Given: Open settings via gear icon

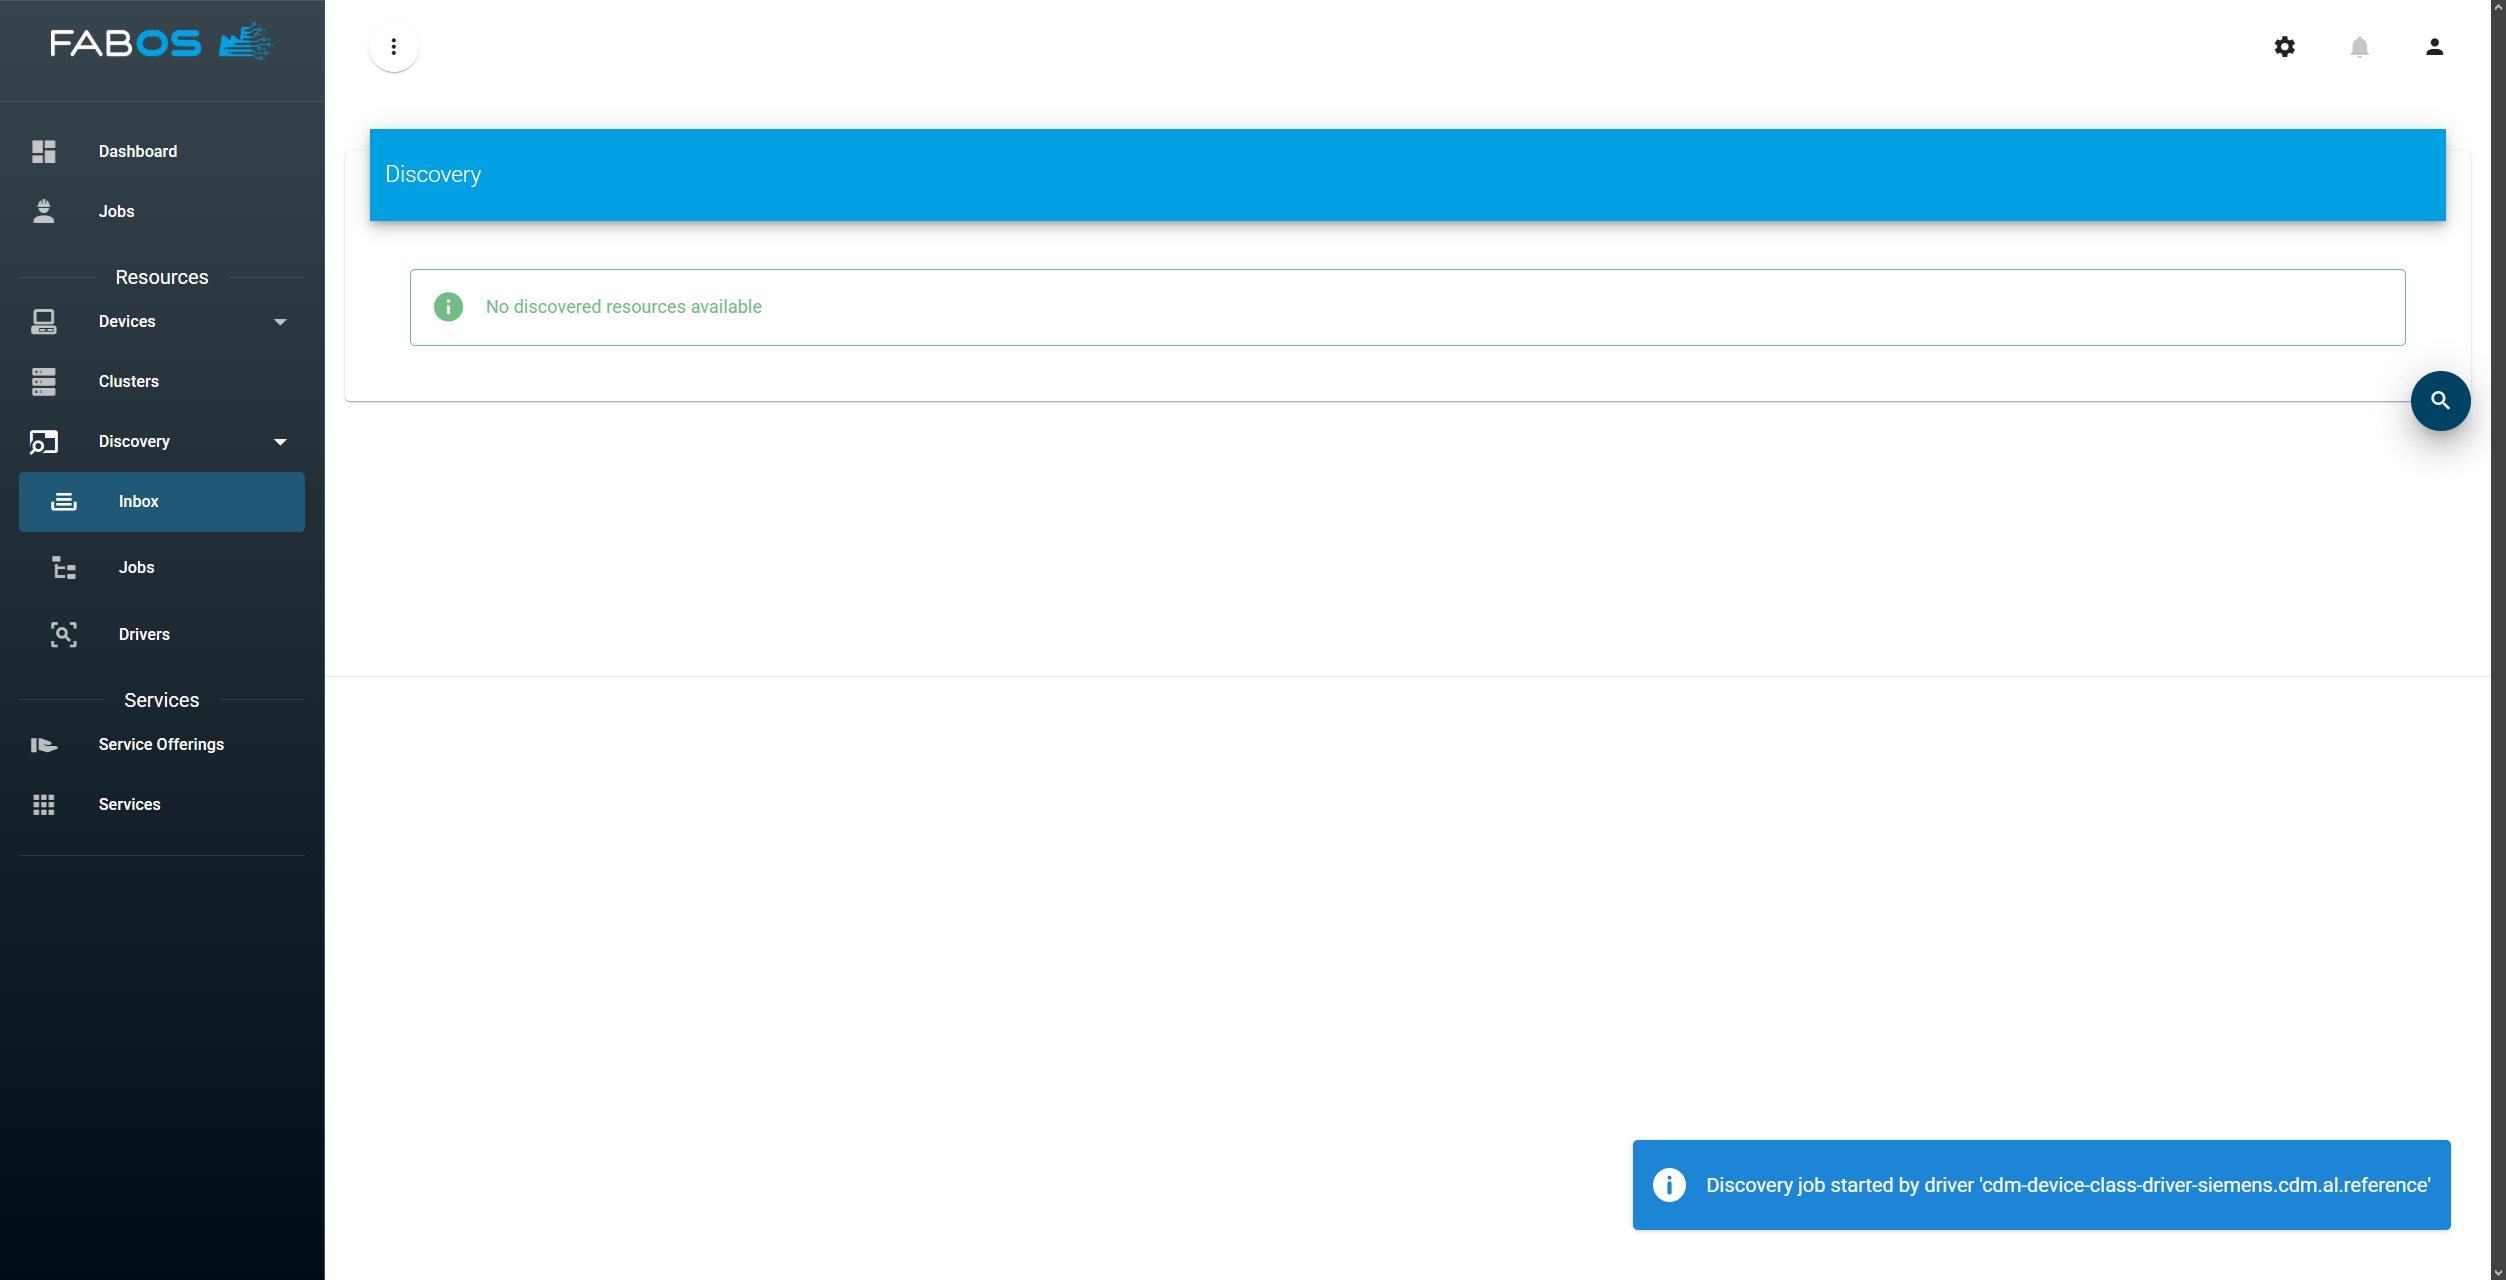Looking at the screenshot, I should 2284,47.
